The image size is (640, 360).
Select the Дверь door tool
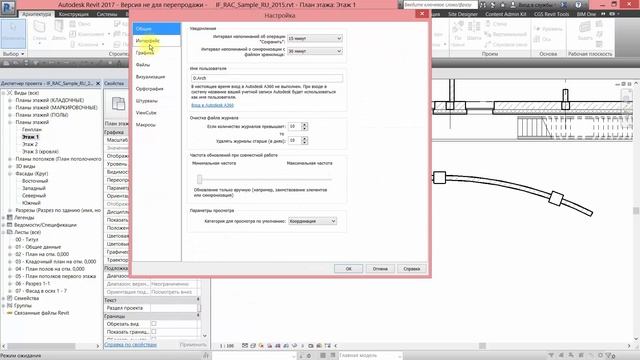pos(59,31)
